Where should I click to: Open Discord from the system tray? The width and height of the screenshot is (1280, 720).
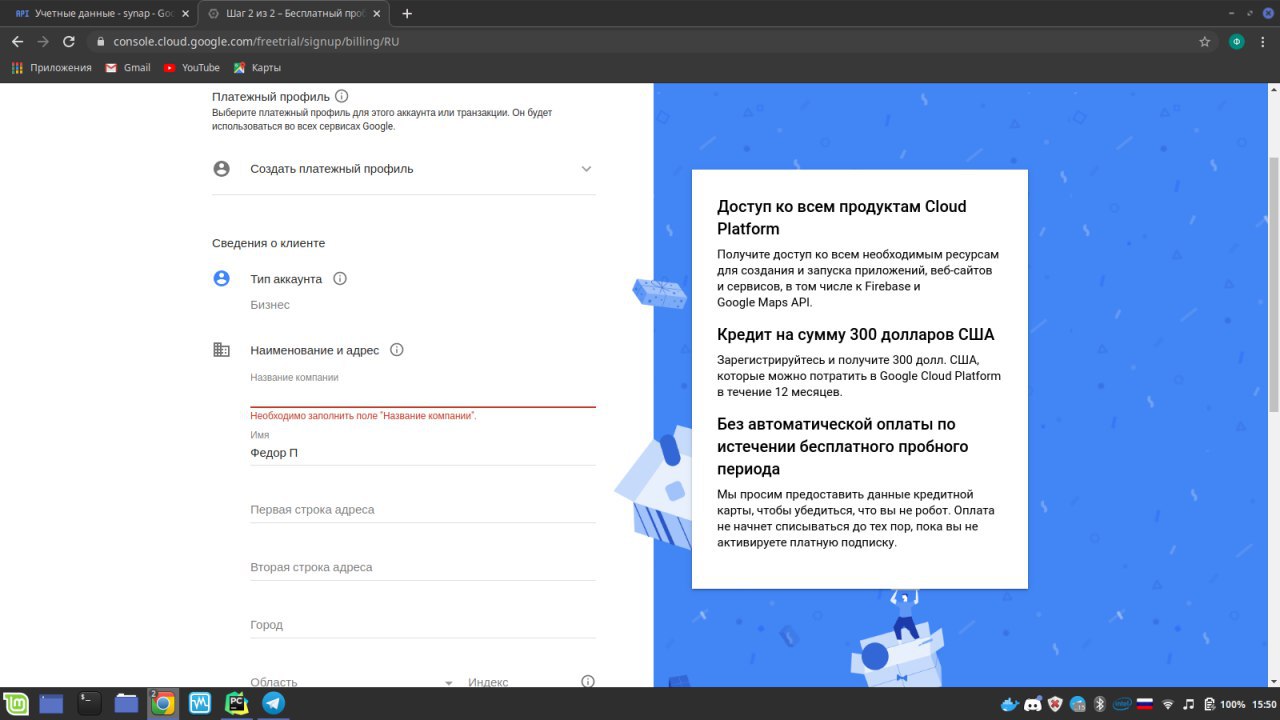(x=1033, y=704)
